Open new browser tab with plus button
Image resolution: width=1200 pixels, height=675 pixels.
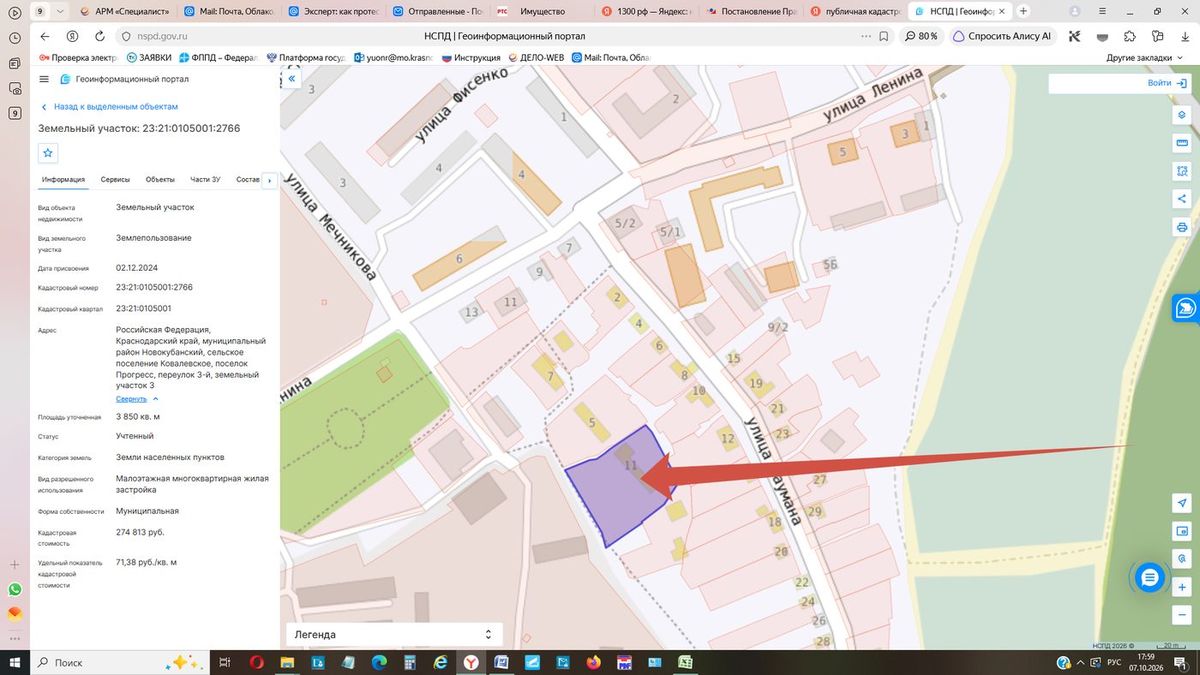click(x=1022, y=11)
